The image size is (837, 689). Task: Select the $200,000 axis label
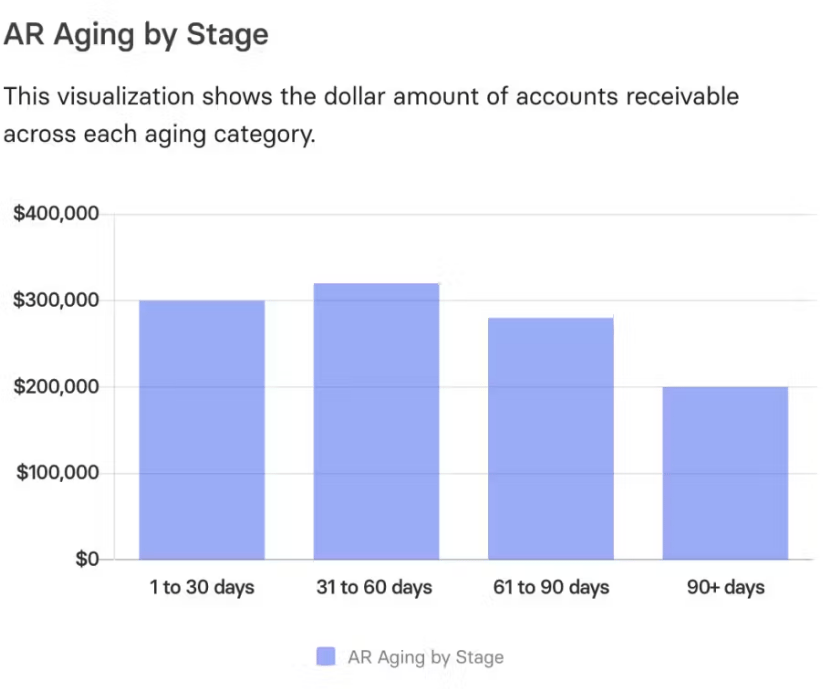56,386
